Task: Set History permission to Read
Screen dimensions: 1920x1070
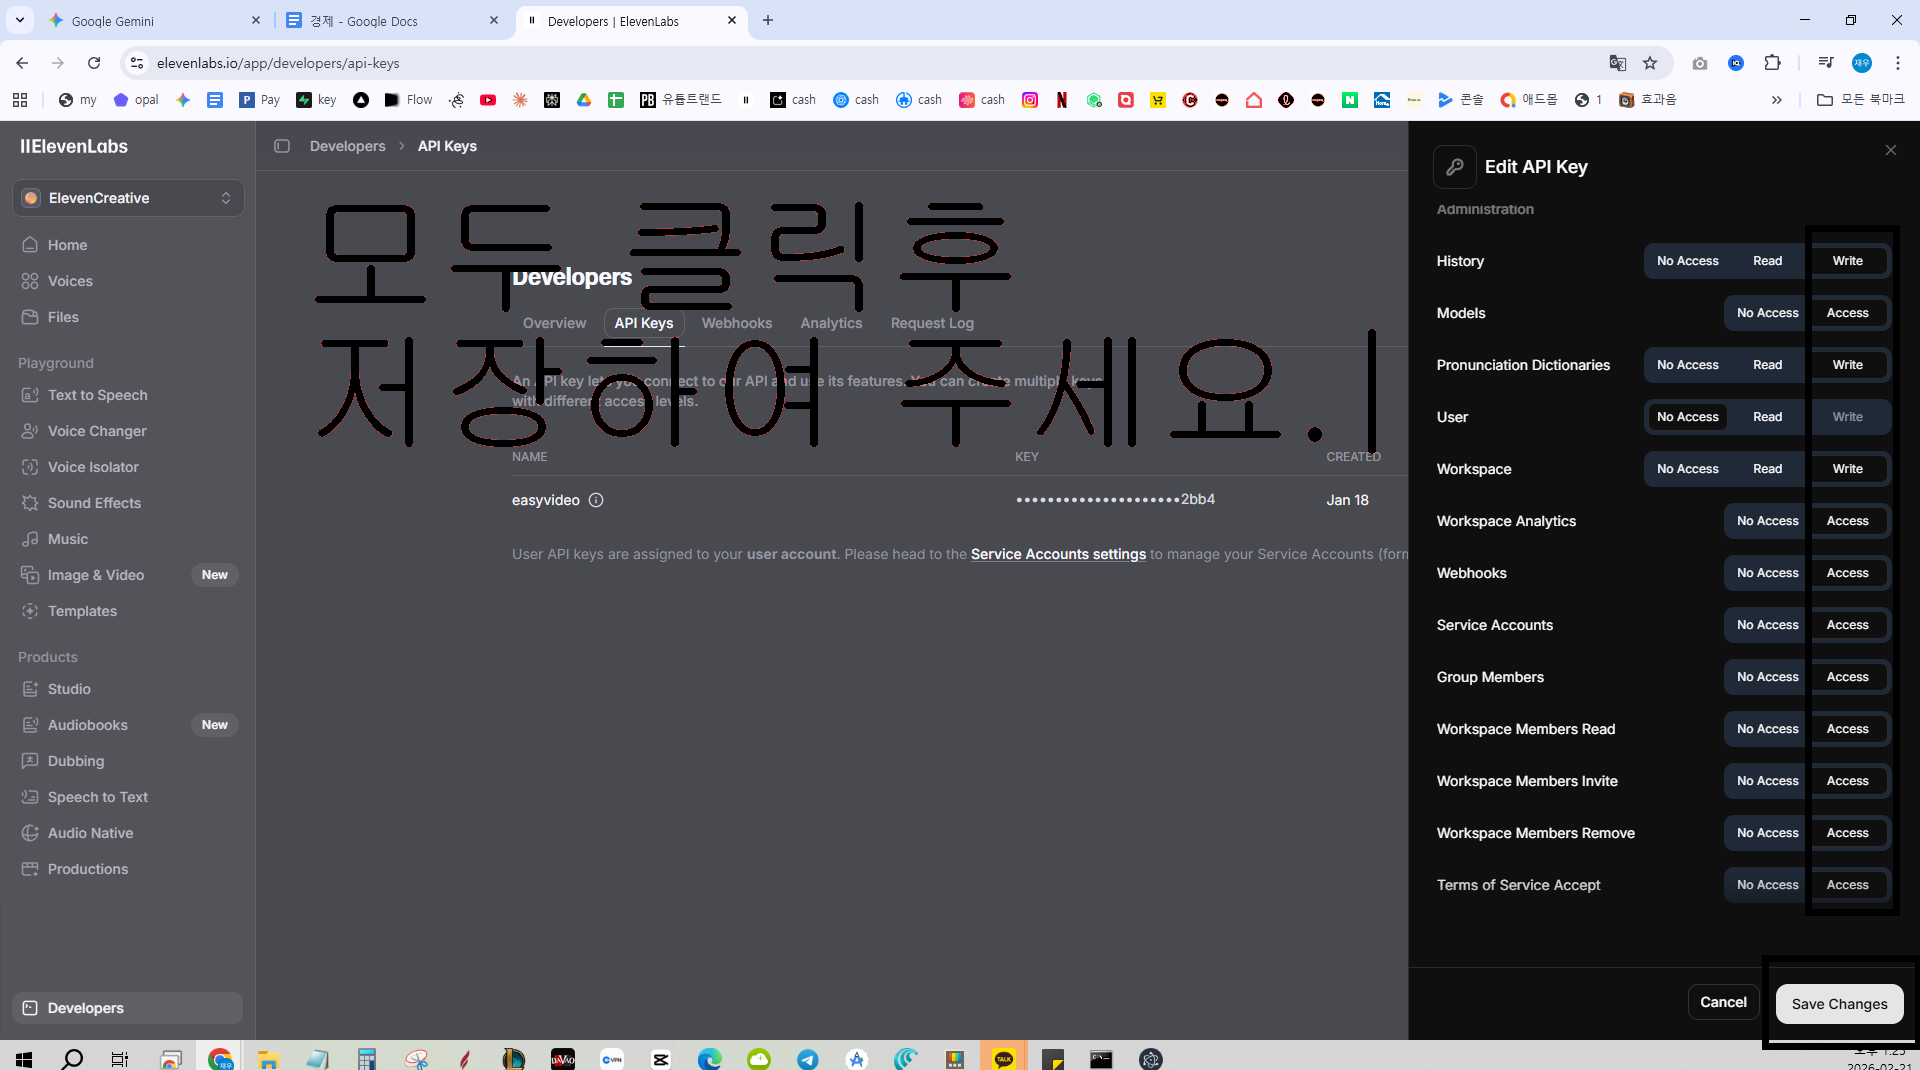Action: coord(1767,261)
